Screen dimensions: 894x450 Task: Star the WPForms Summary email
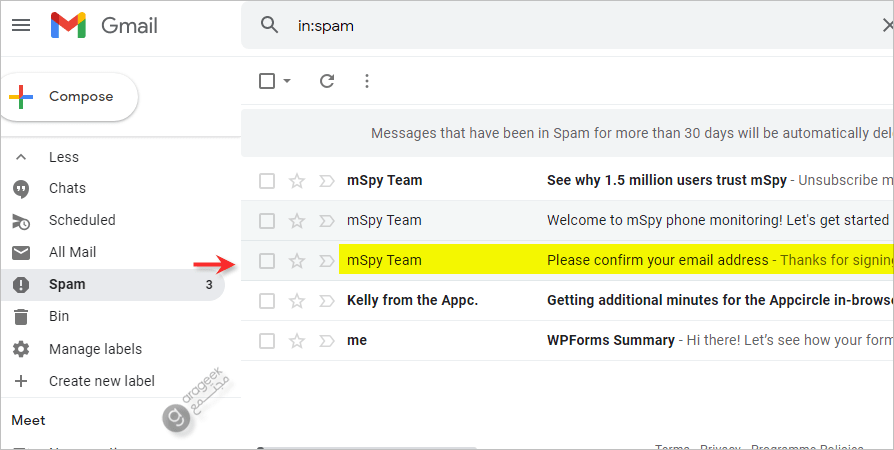(296, 341)
